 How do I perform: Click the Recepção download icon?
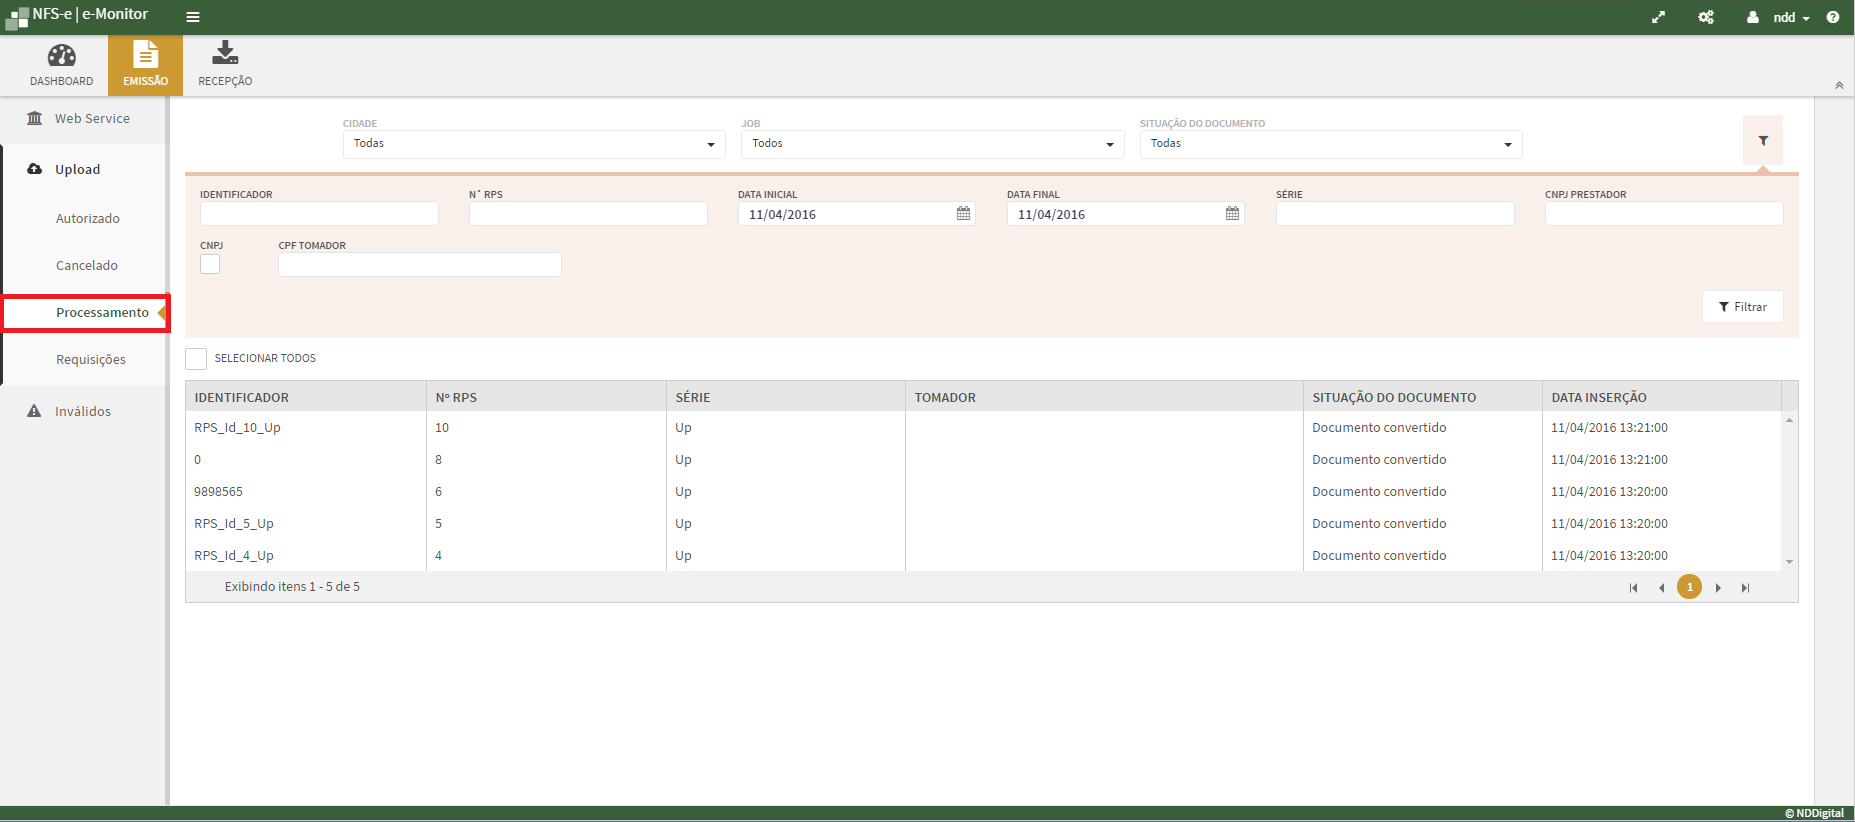(225, 53)
